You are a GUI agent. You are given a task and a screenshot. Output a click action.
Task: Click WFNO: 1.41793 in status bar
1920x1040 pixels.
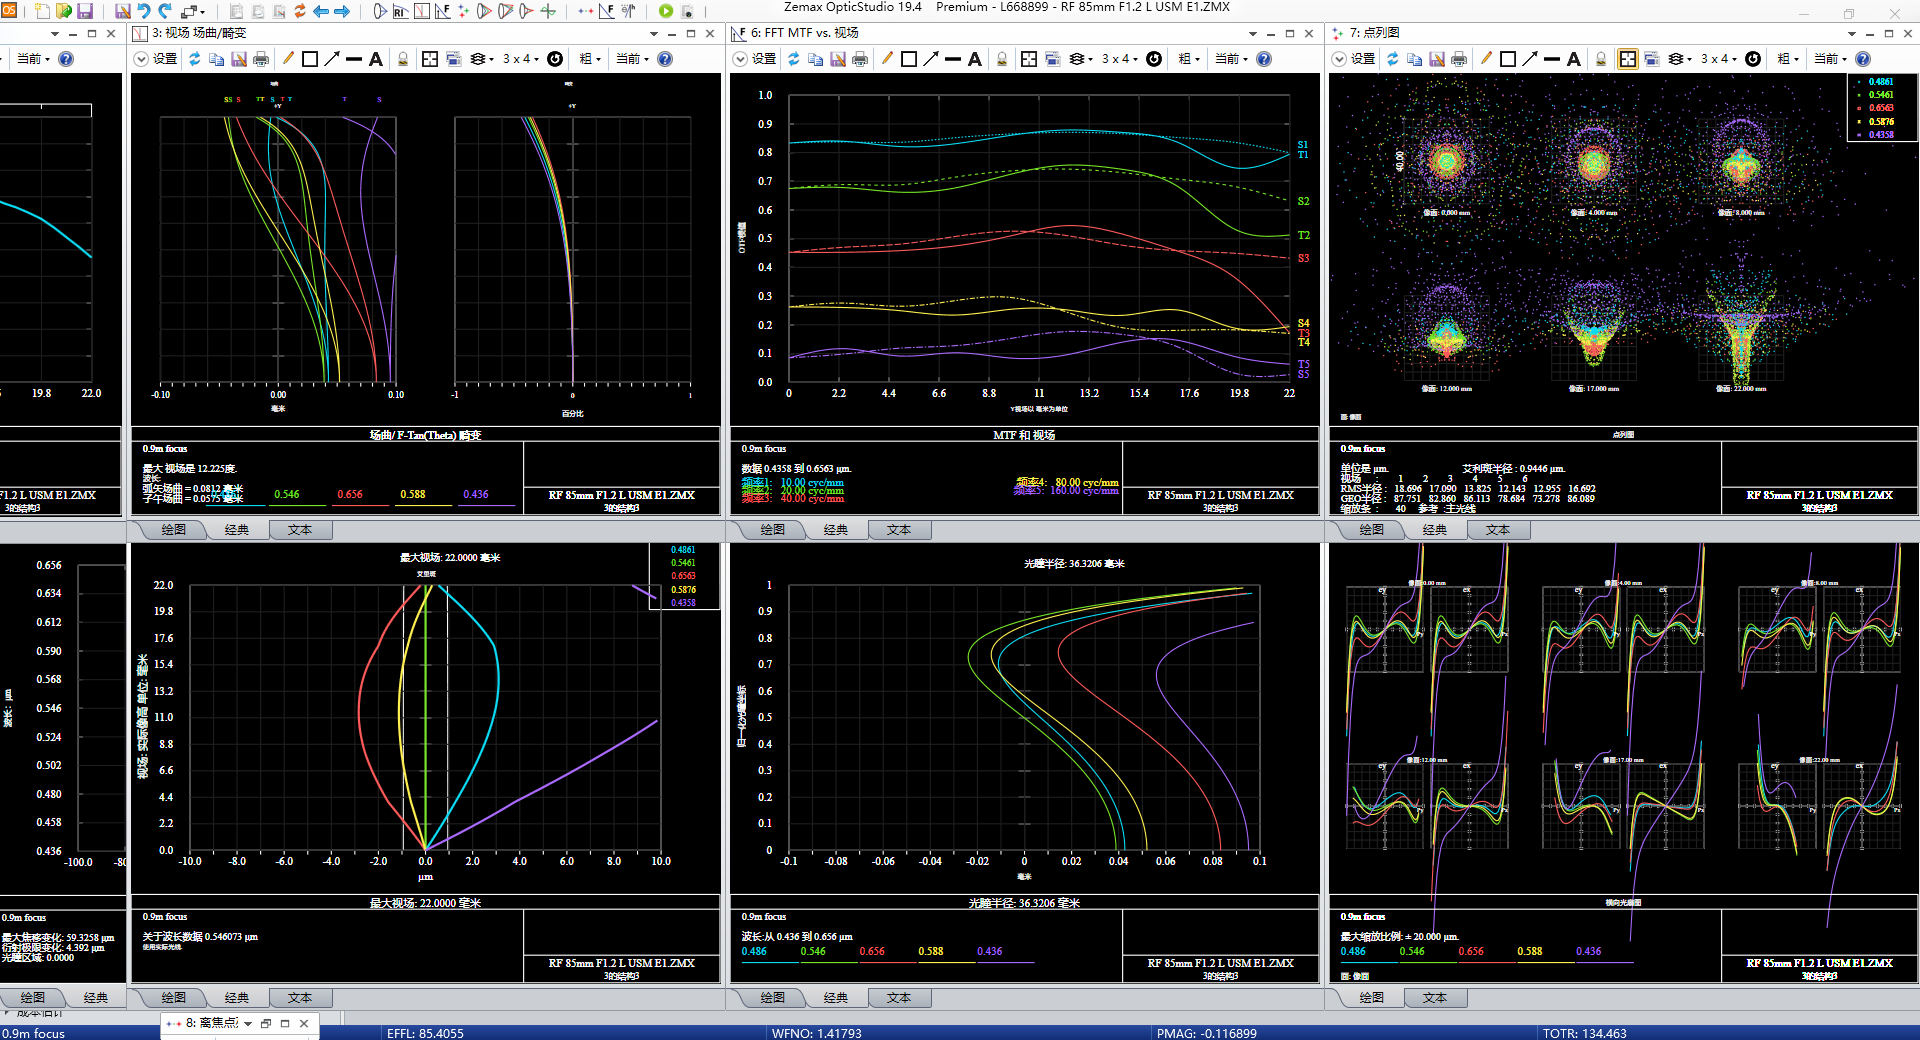(x=816, y=1033)
